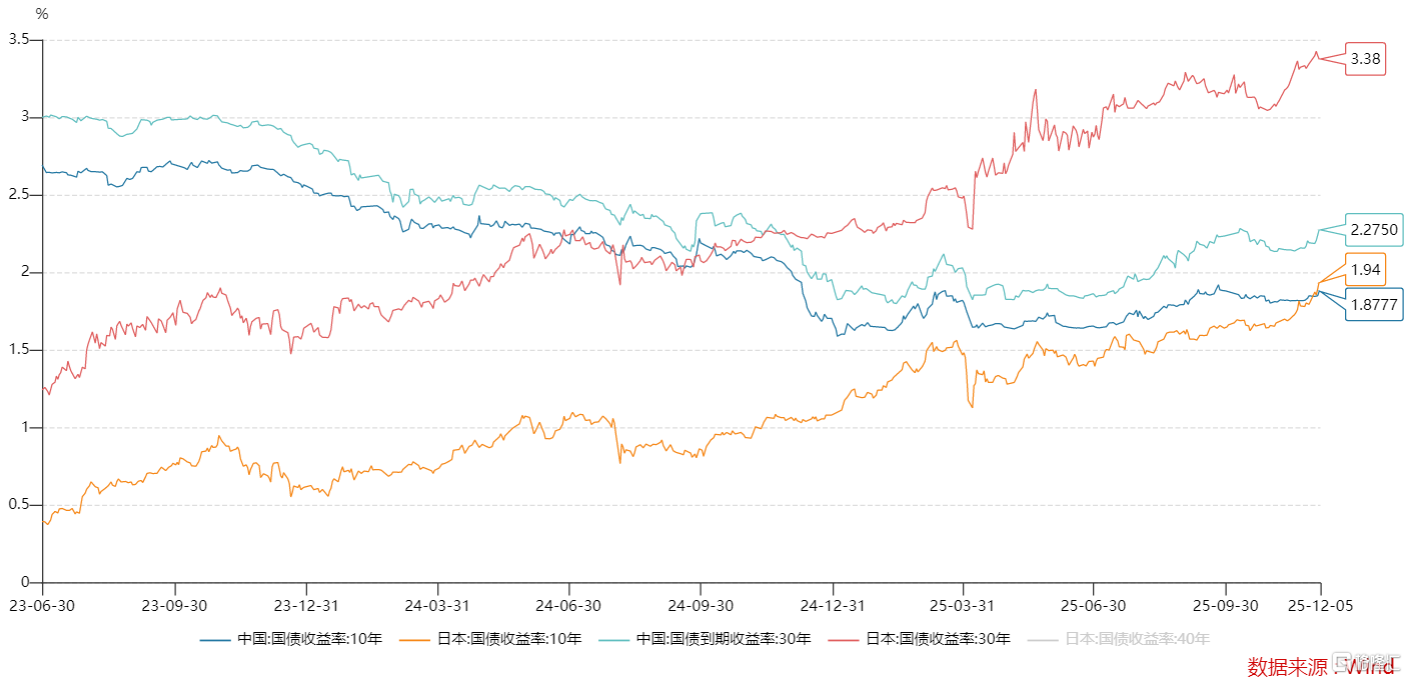
Task: Enable the greyed-out 日本:国债收益率:40年 legend text
Action: click(x=1137, y=638)
